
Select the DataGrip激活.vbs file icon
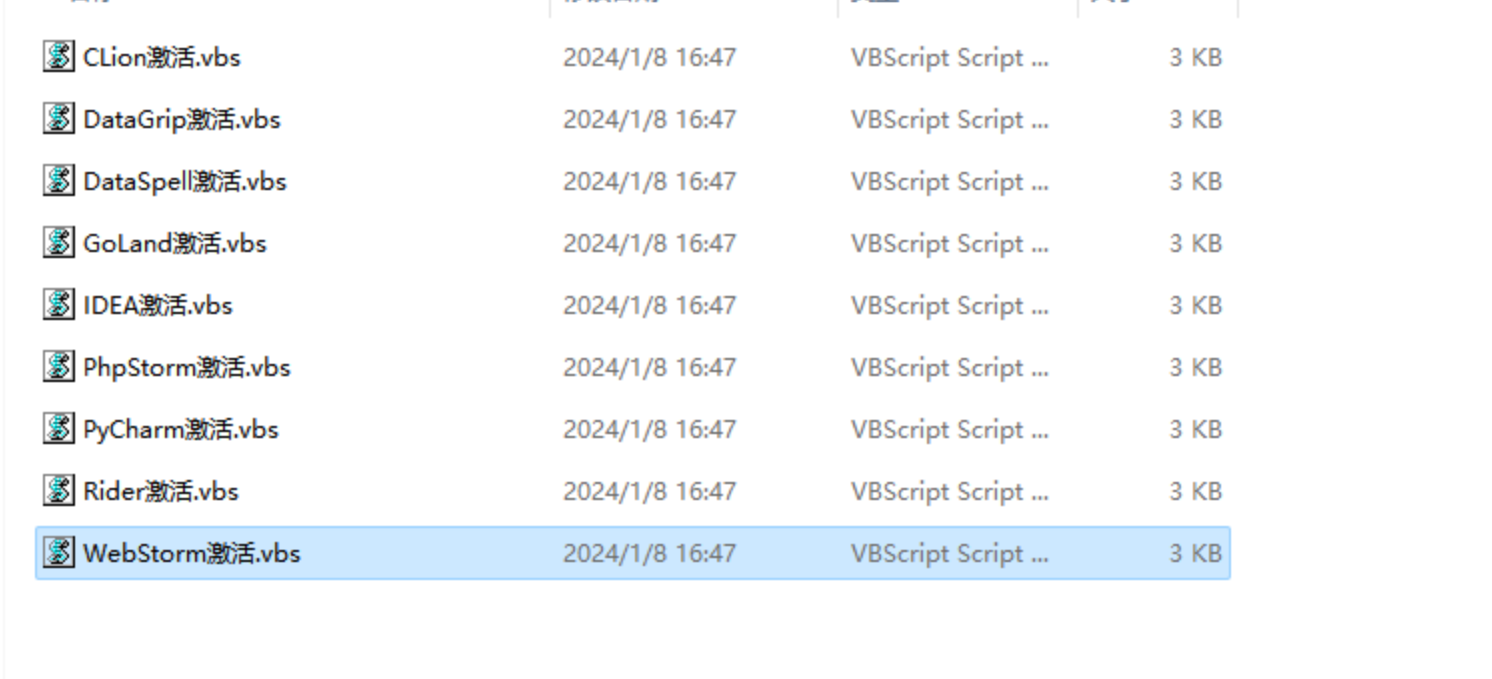(59, 119)
